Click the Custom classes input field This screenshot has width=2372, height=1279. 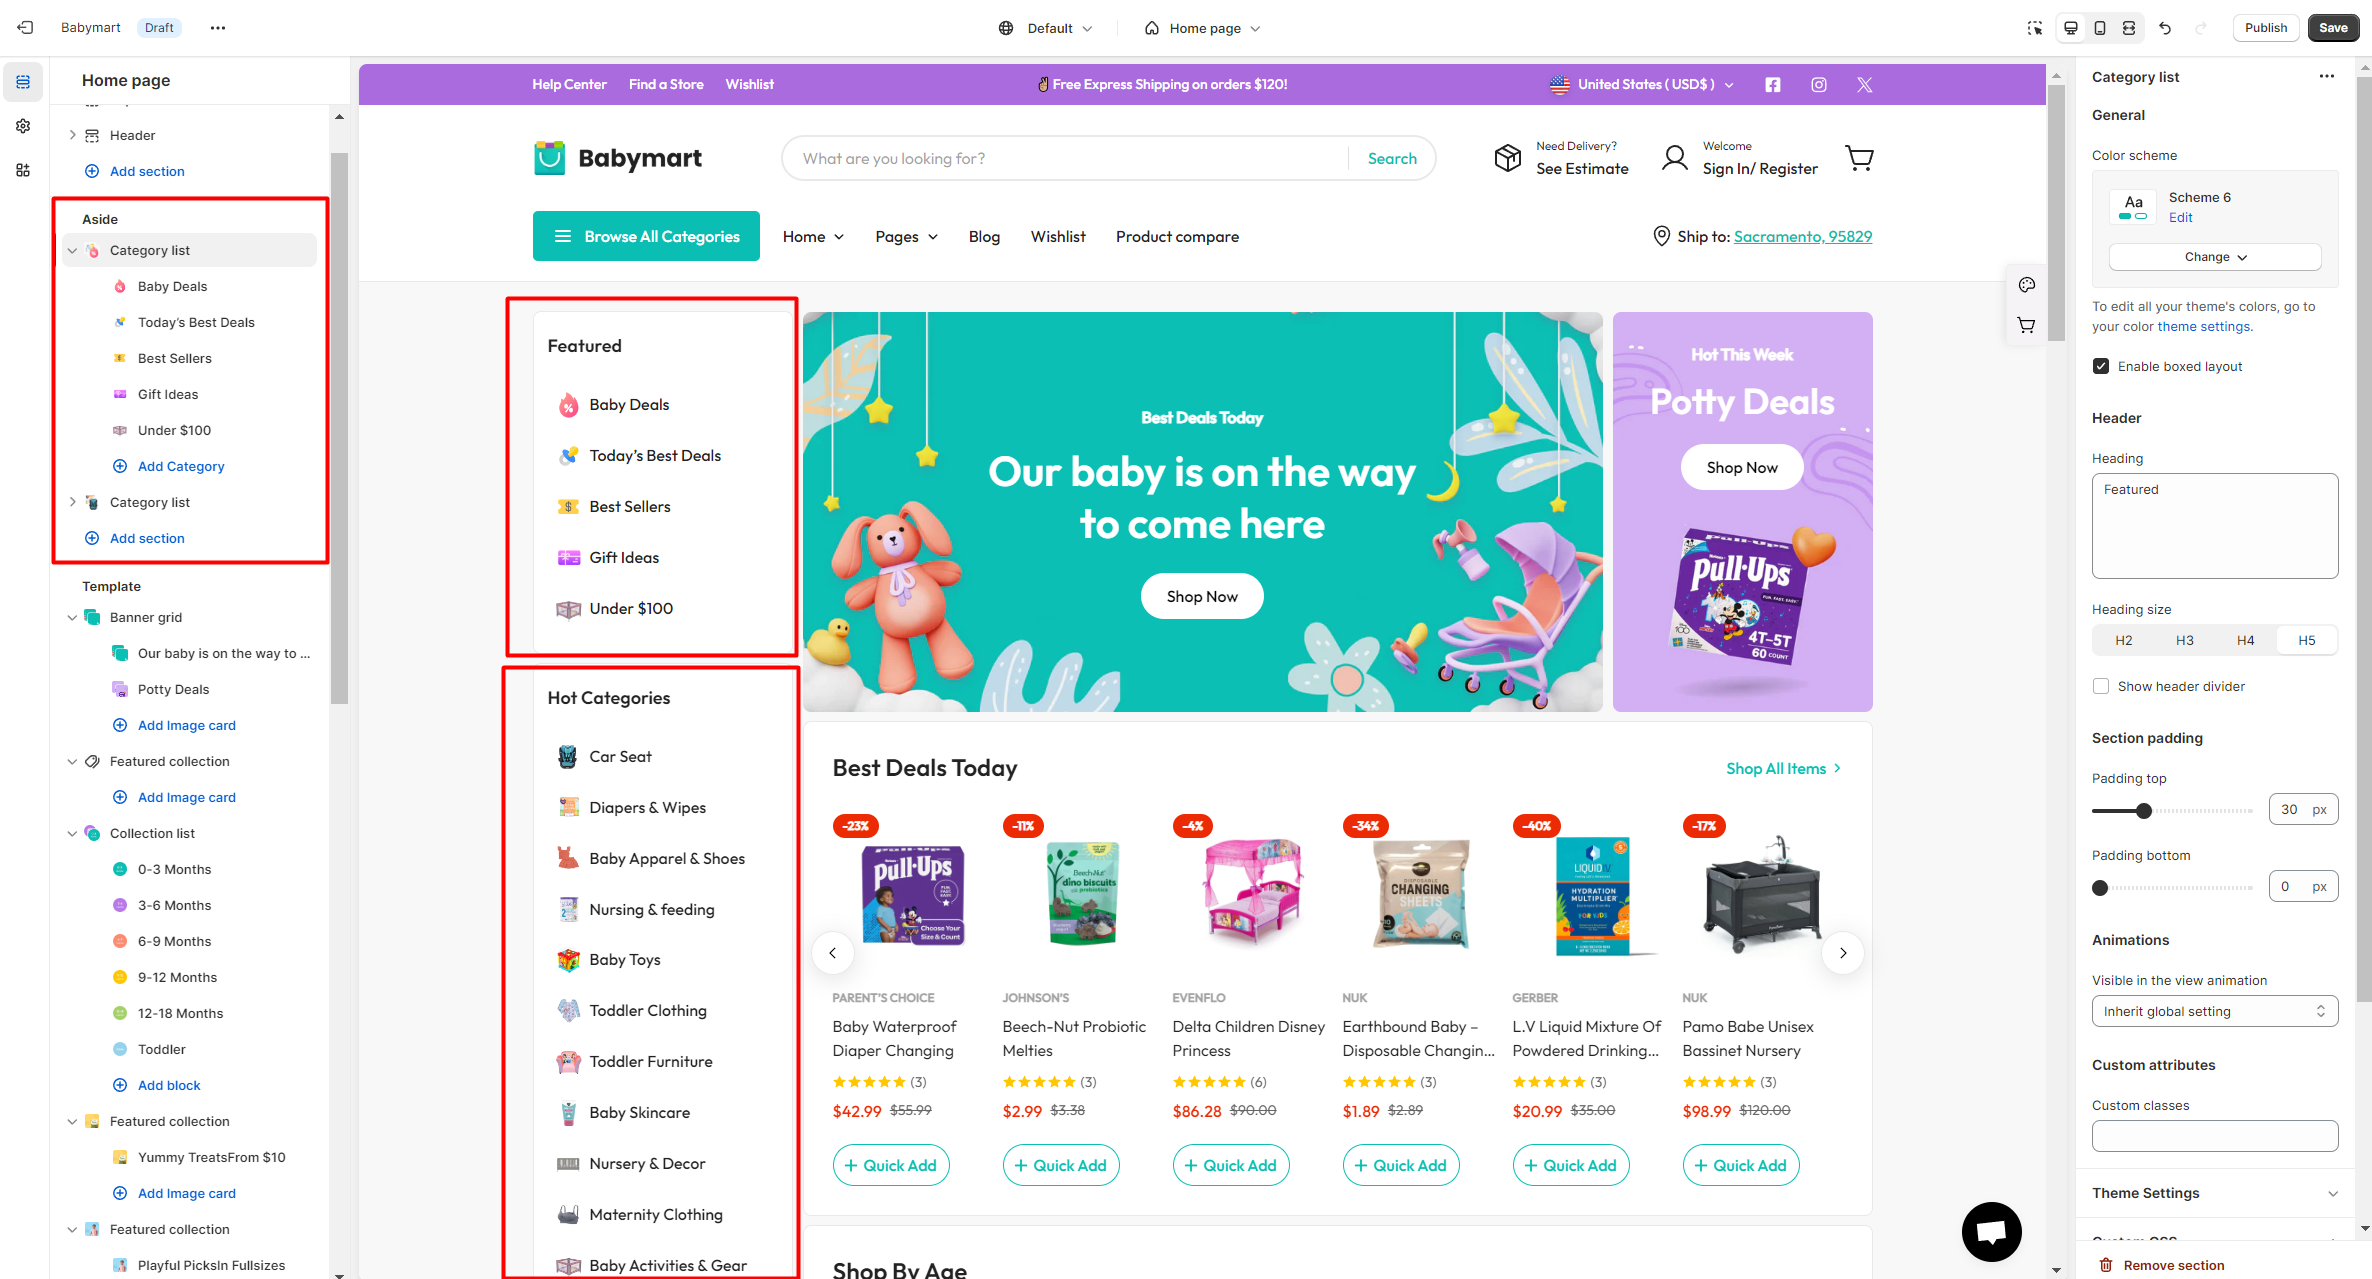pos(2215,1136)
